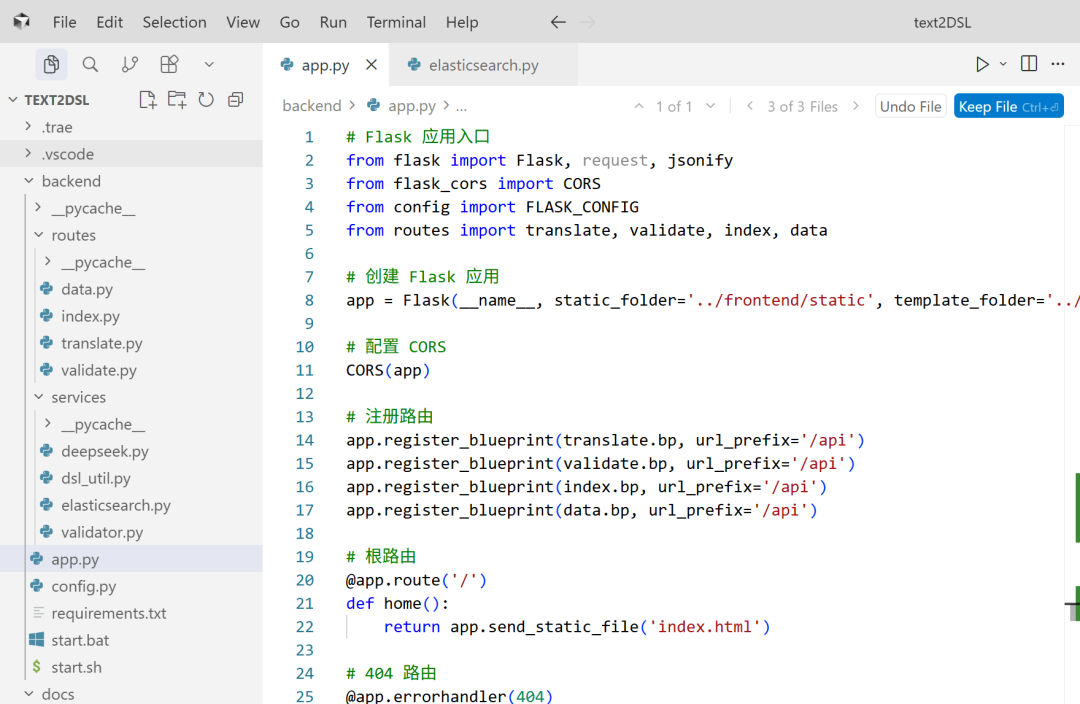Click the Undo File button
Image resolution: width=1080 pixels, height=704 pixels.
(910, 106)
